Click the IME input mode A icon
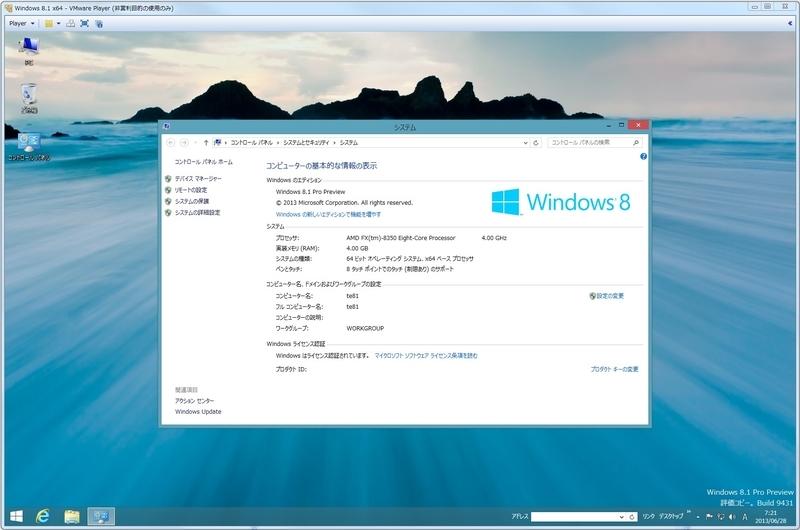 744,517
